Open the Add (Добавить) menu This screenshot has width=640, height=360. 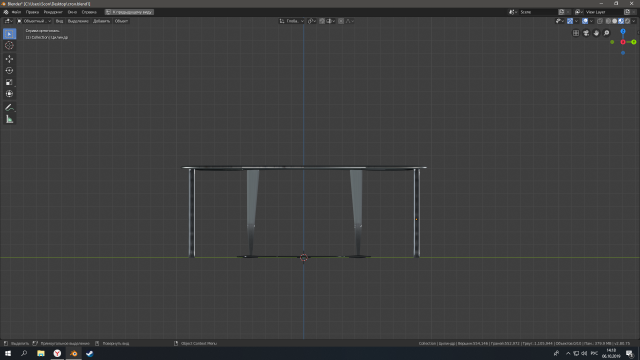(x=101, y=21)
